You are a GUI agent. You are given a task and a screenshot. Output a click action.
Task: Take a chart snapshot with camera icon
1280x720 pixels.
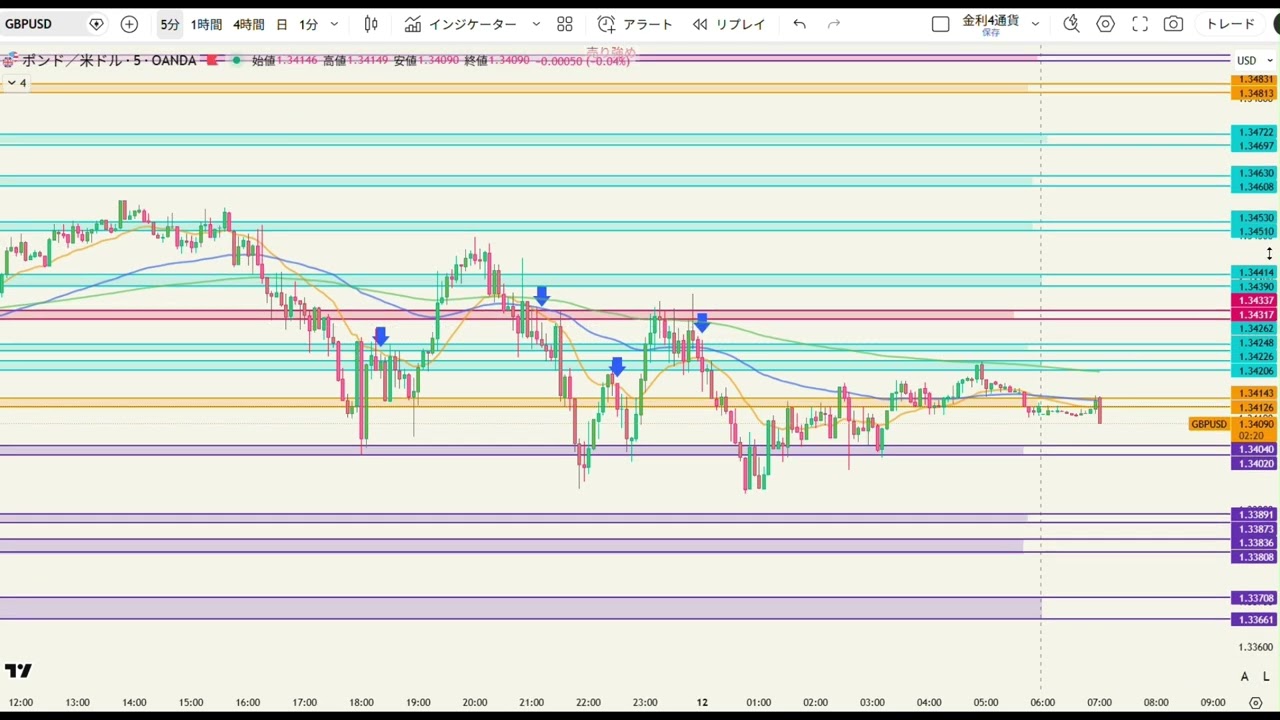pyautogui.click(x=1174, y=24)
